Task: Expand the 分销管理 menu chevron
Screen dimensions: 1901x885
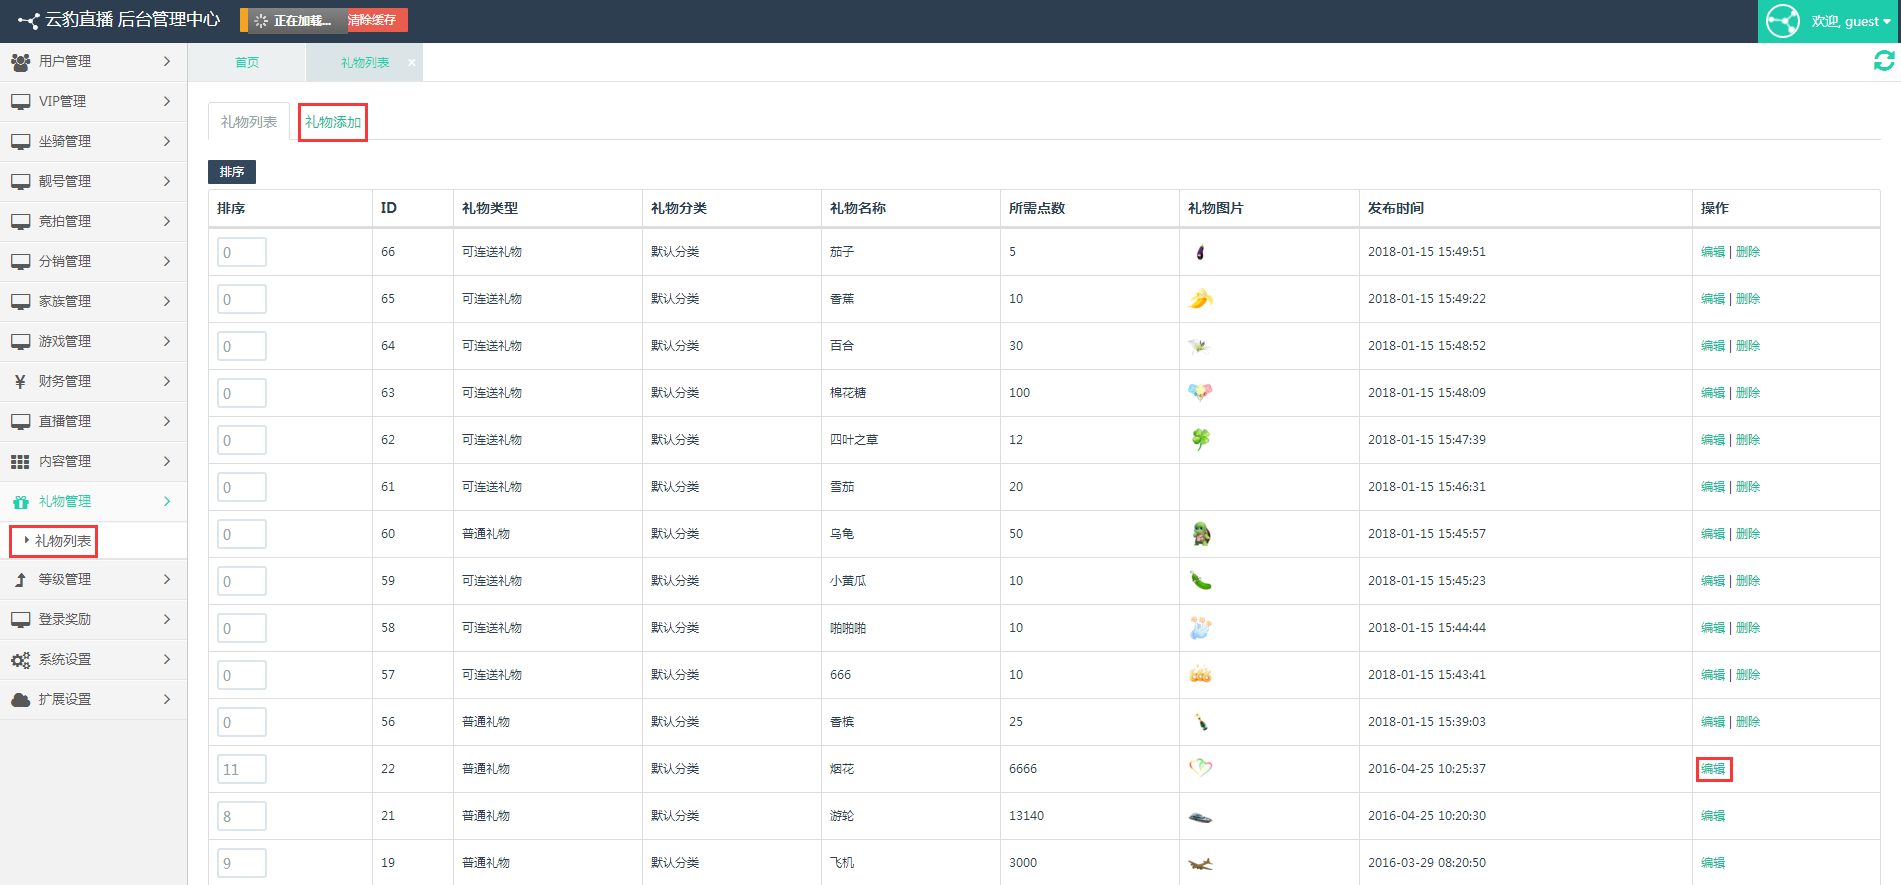Action: pos(167,261)
